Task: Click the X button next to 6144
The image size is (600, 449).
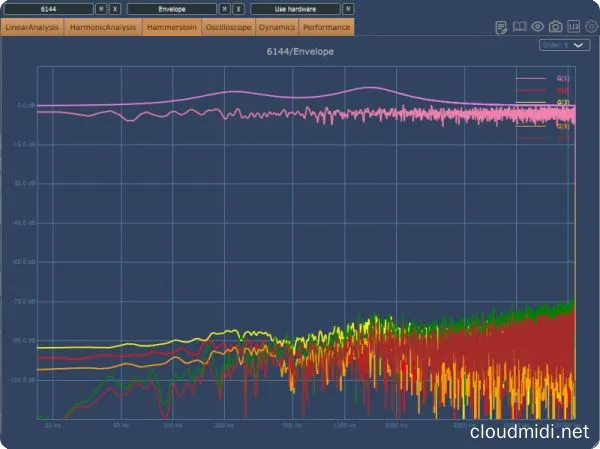Action: tap(114, 8)
